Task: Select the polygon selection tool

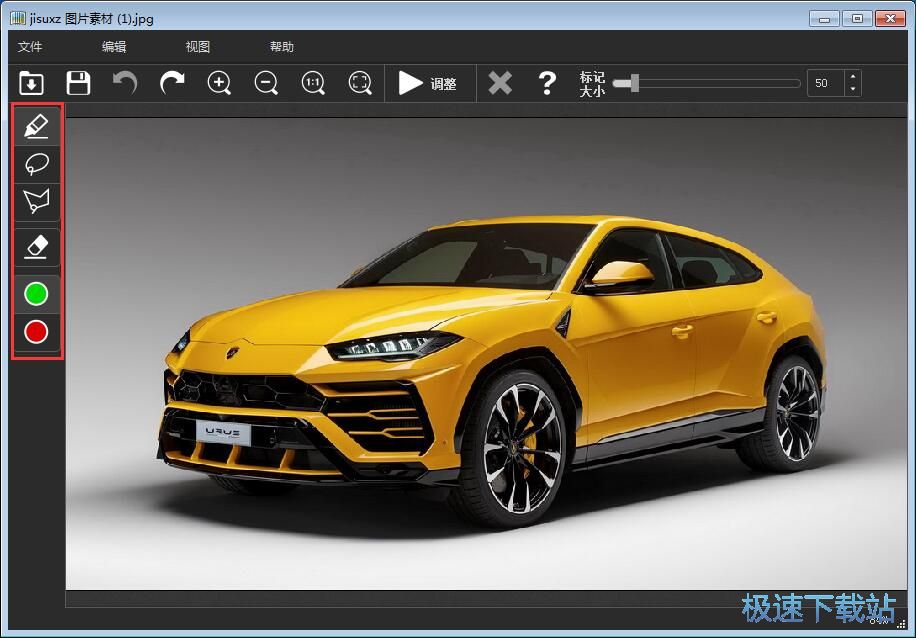Action: click(36, 201)
